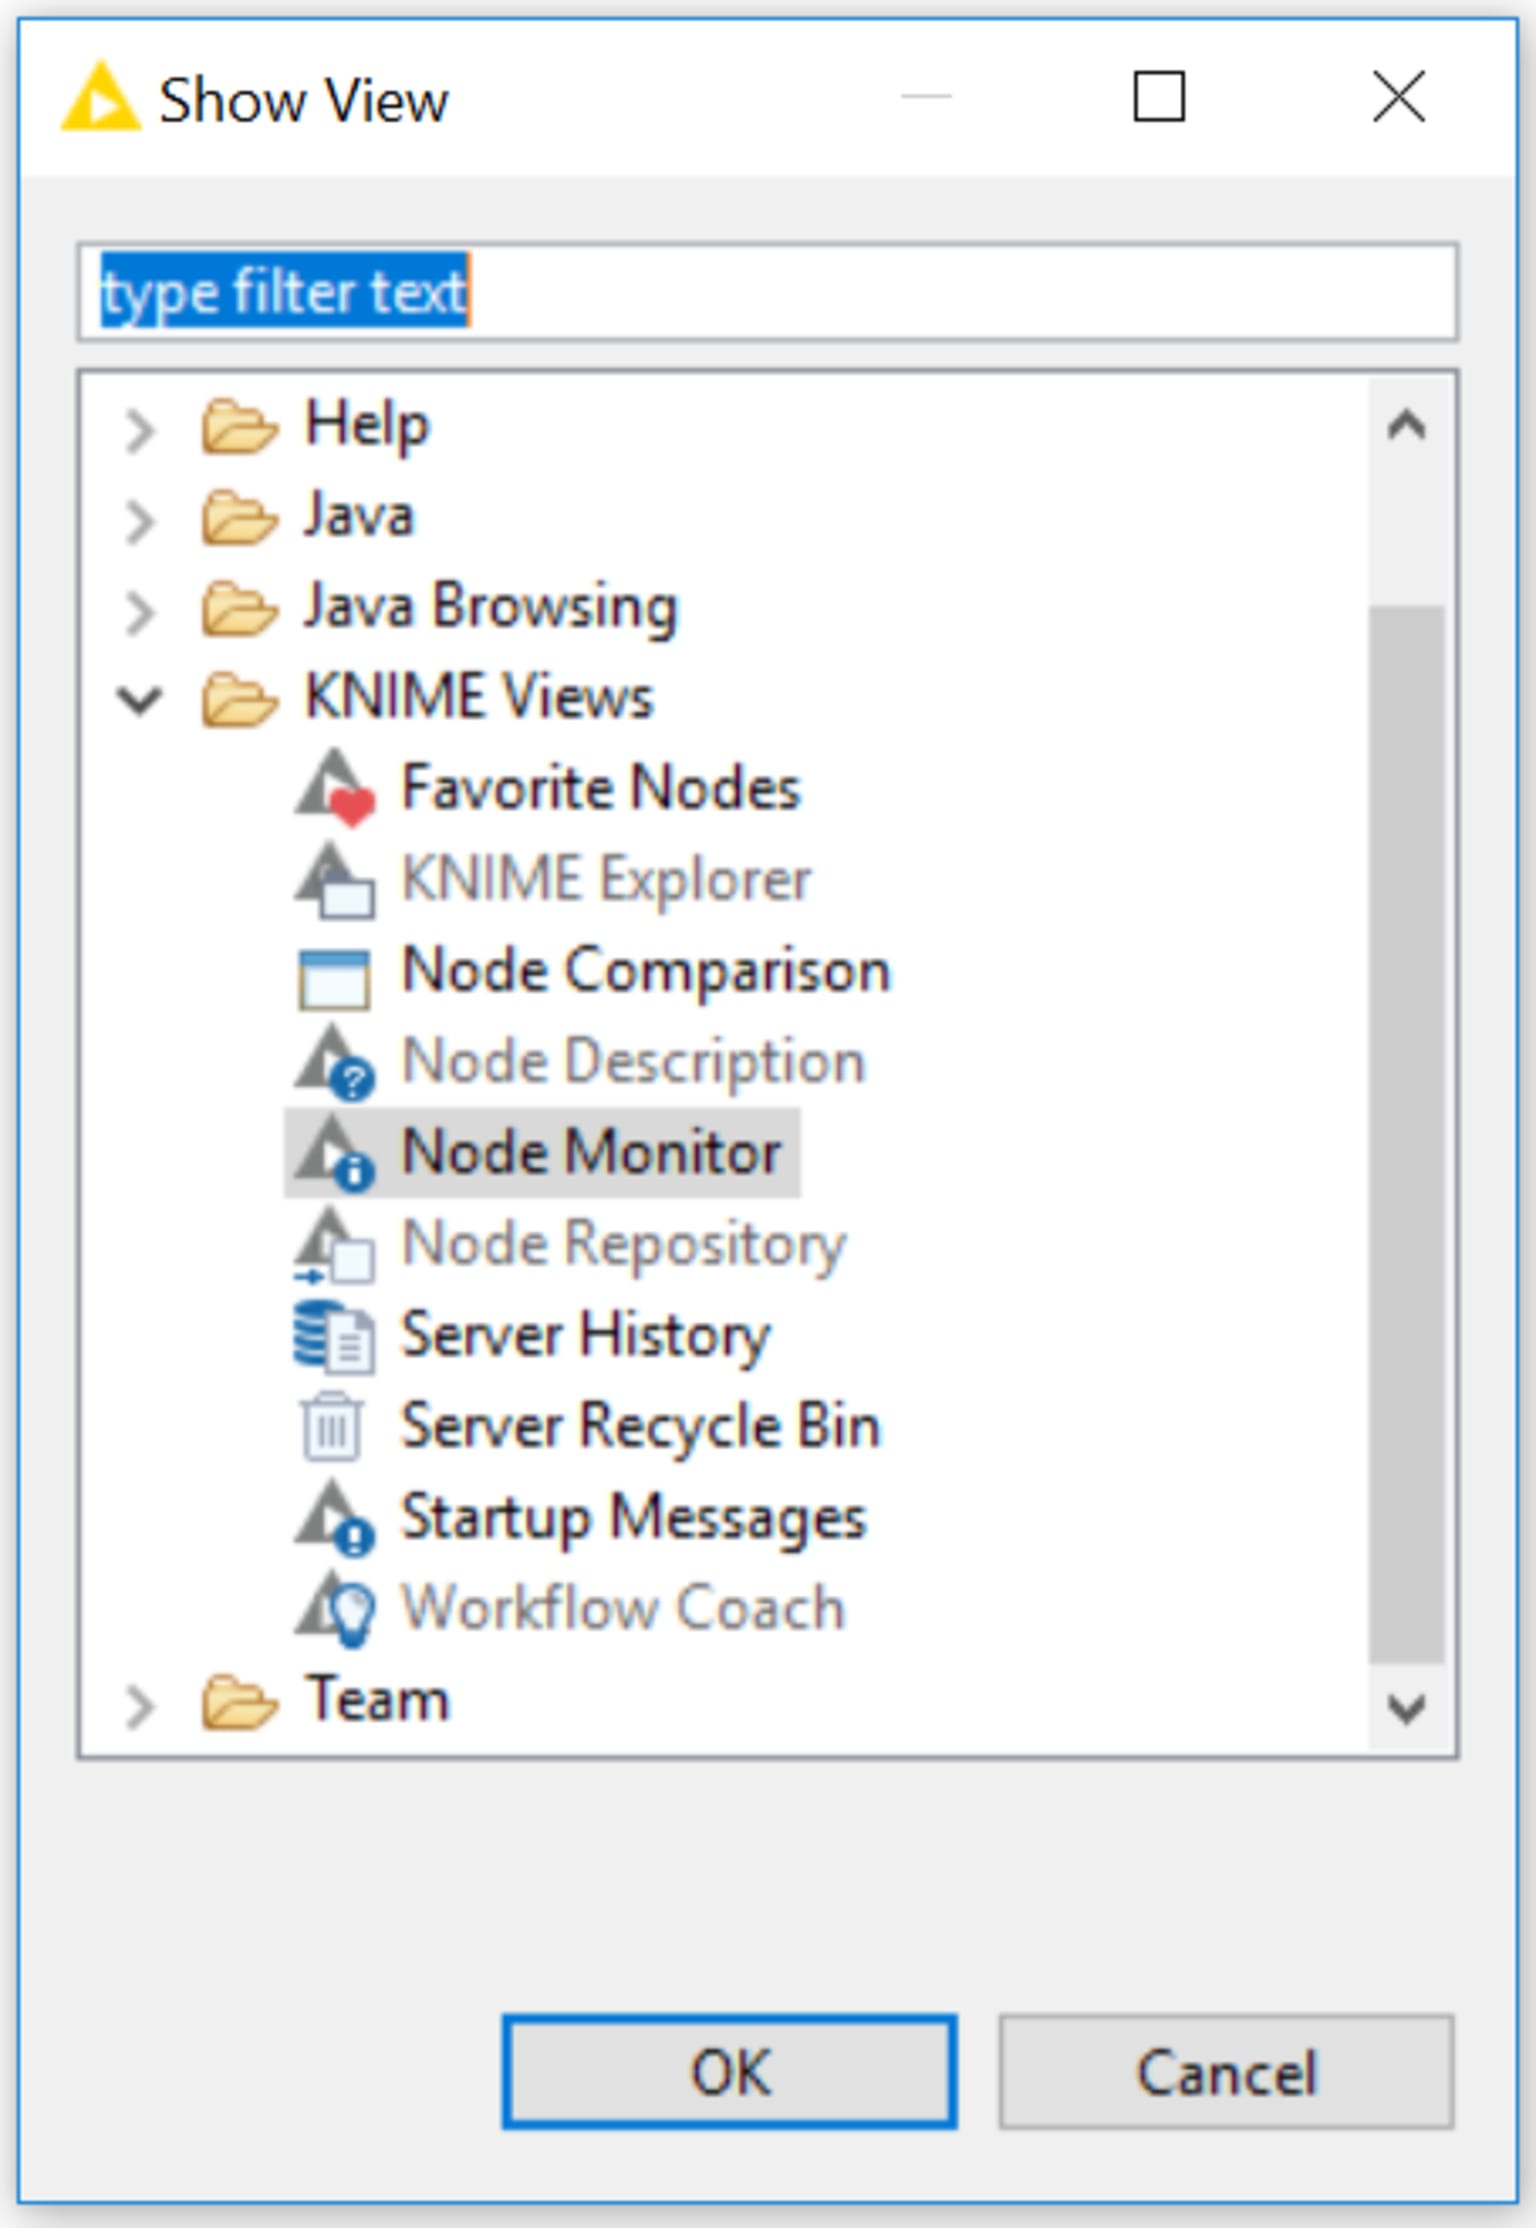
Task: Close the Show View dialog
Action: pos(1398,97)
